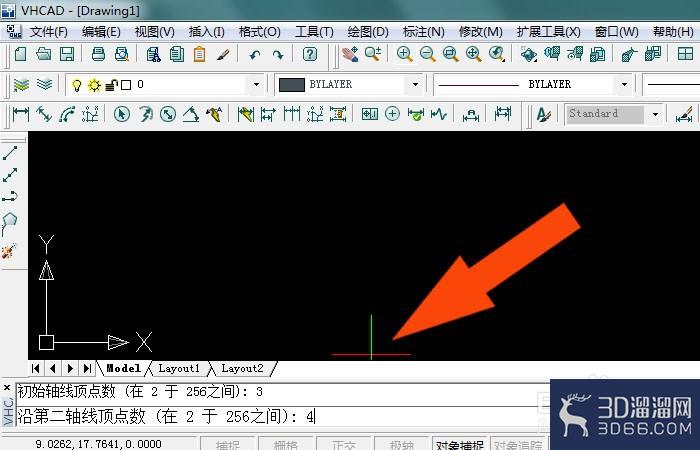The height and width of the screenshot is (450, 700).
Task: Expand the Standard dimension style dropdown
Action: (x=655, y=114)
